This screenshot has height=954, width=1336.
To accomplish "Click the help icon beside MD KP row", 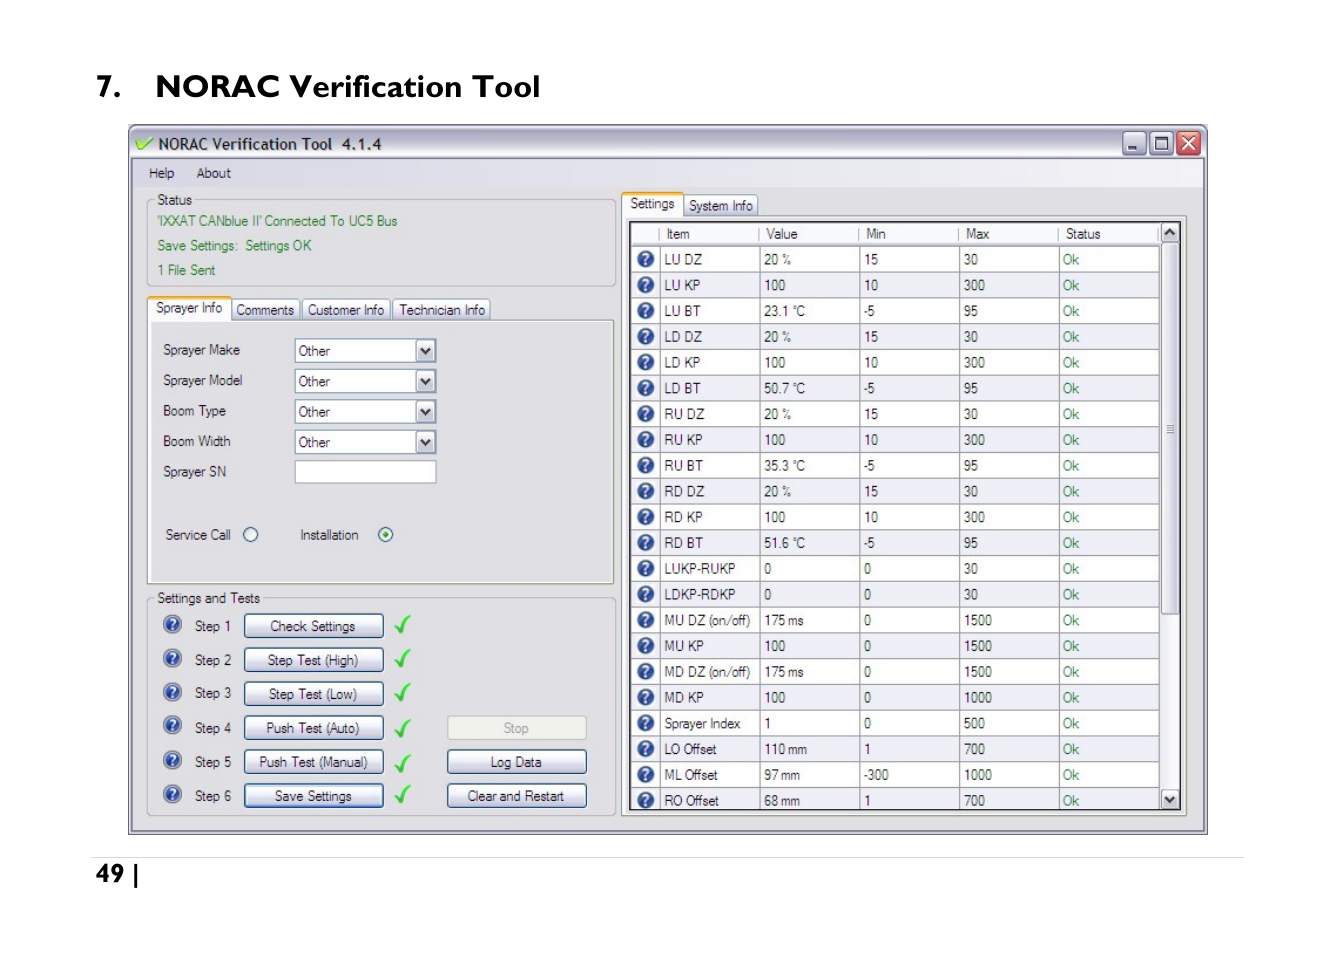I will [x=646, y=697].
